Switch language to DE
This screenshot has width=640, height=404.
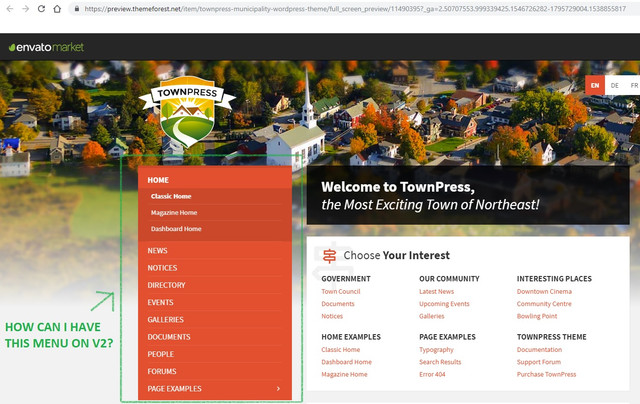point(614,85)
